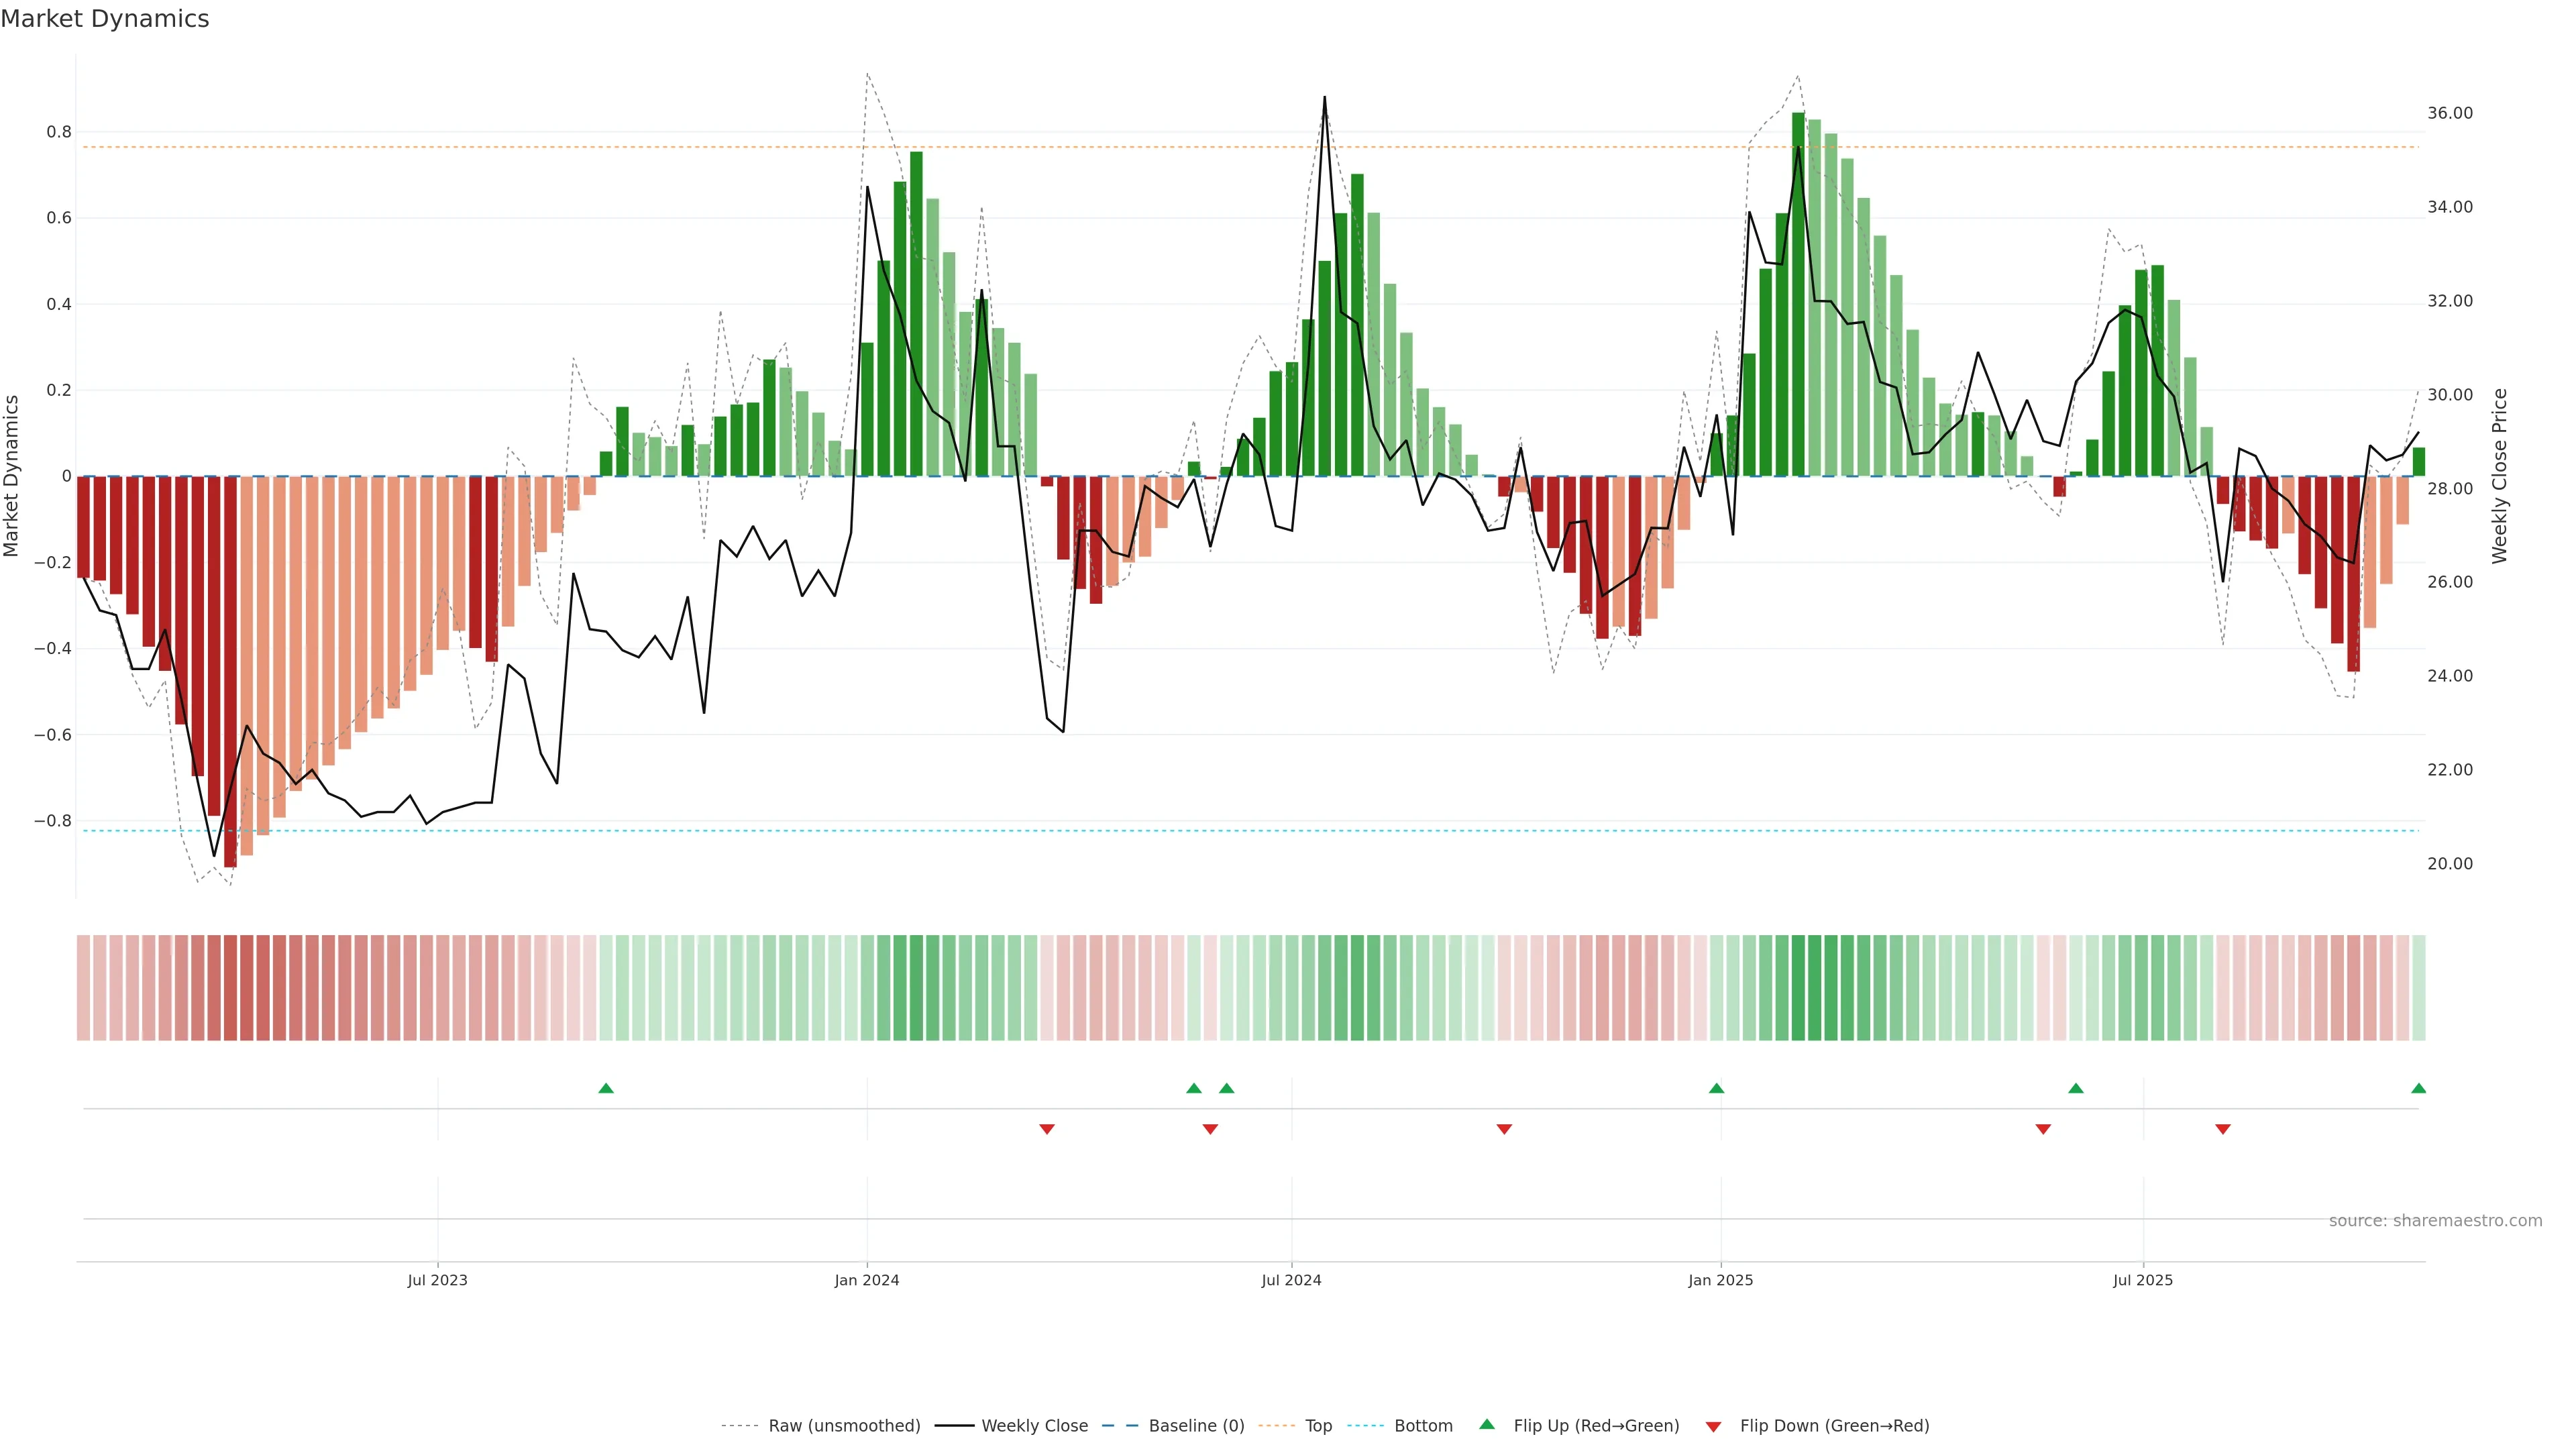The height and width of the screenshot is (1449, 2576).
Task: Click the last red flip-down triangle marker
Action: point(2222,1129)
